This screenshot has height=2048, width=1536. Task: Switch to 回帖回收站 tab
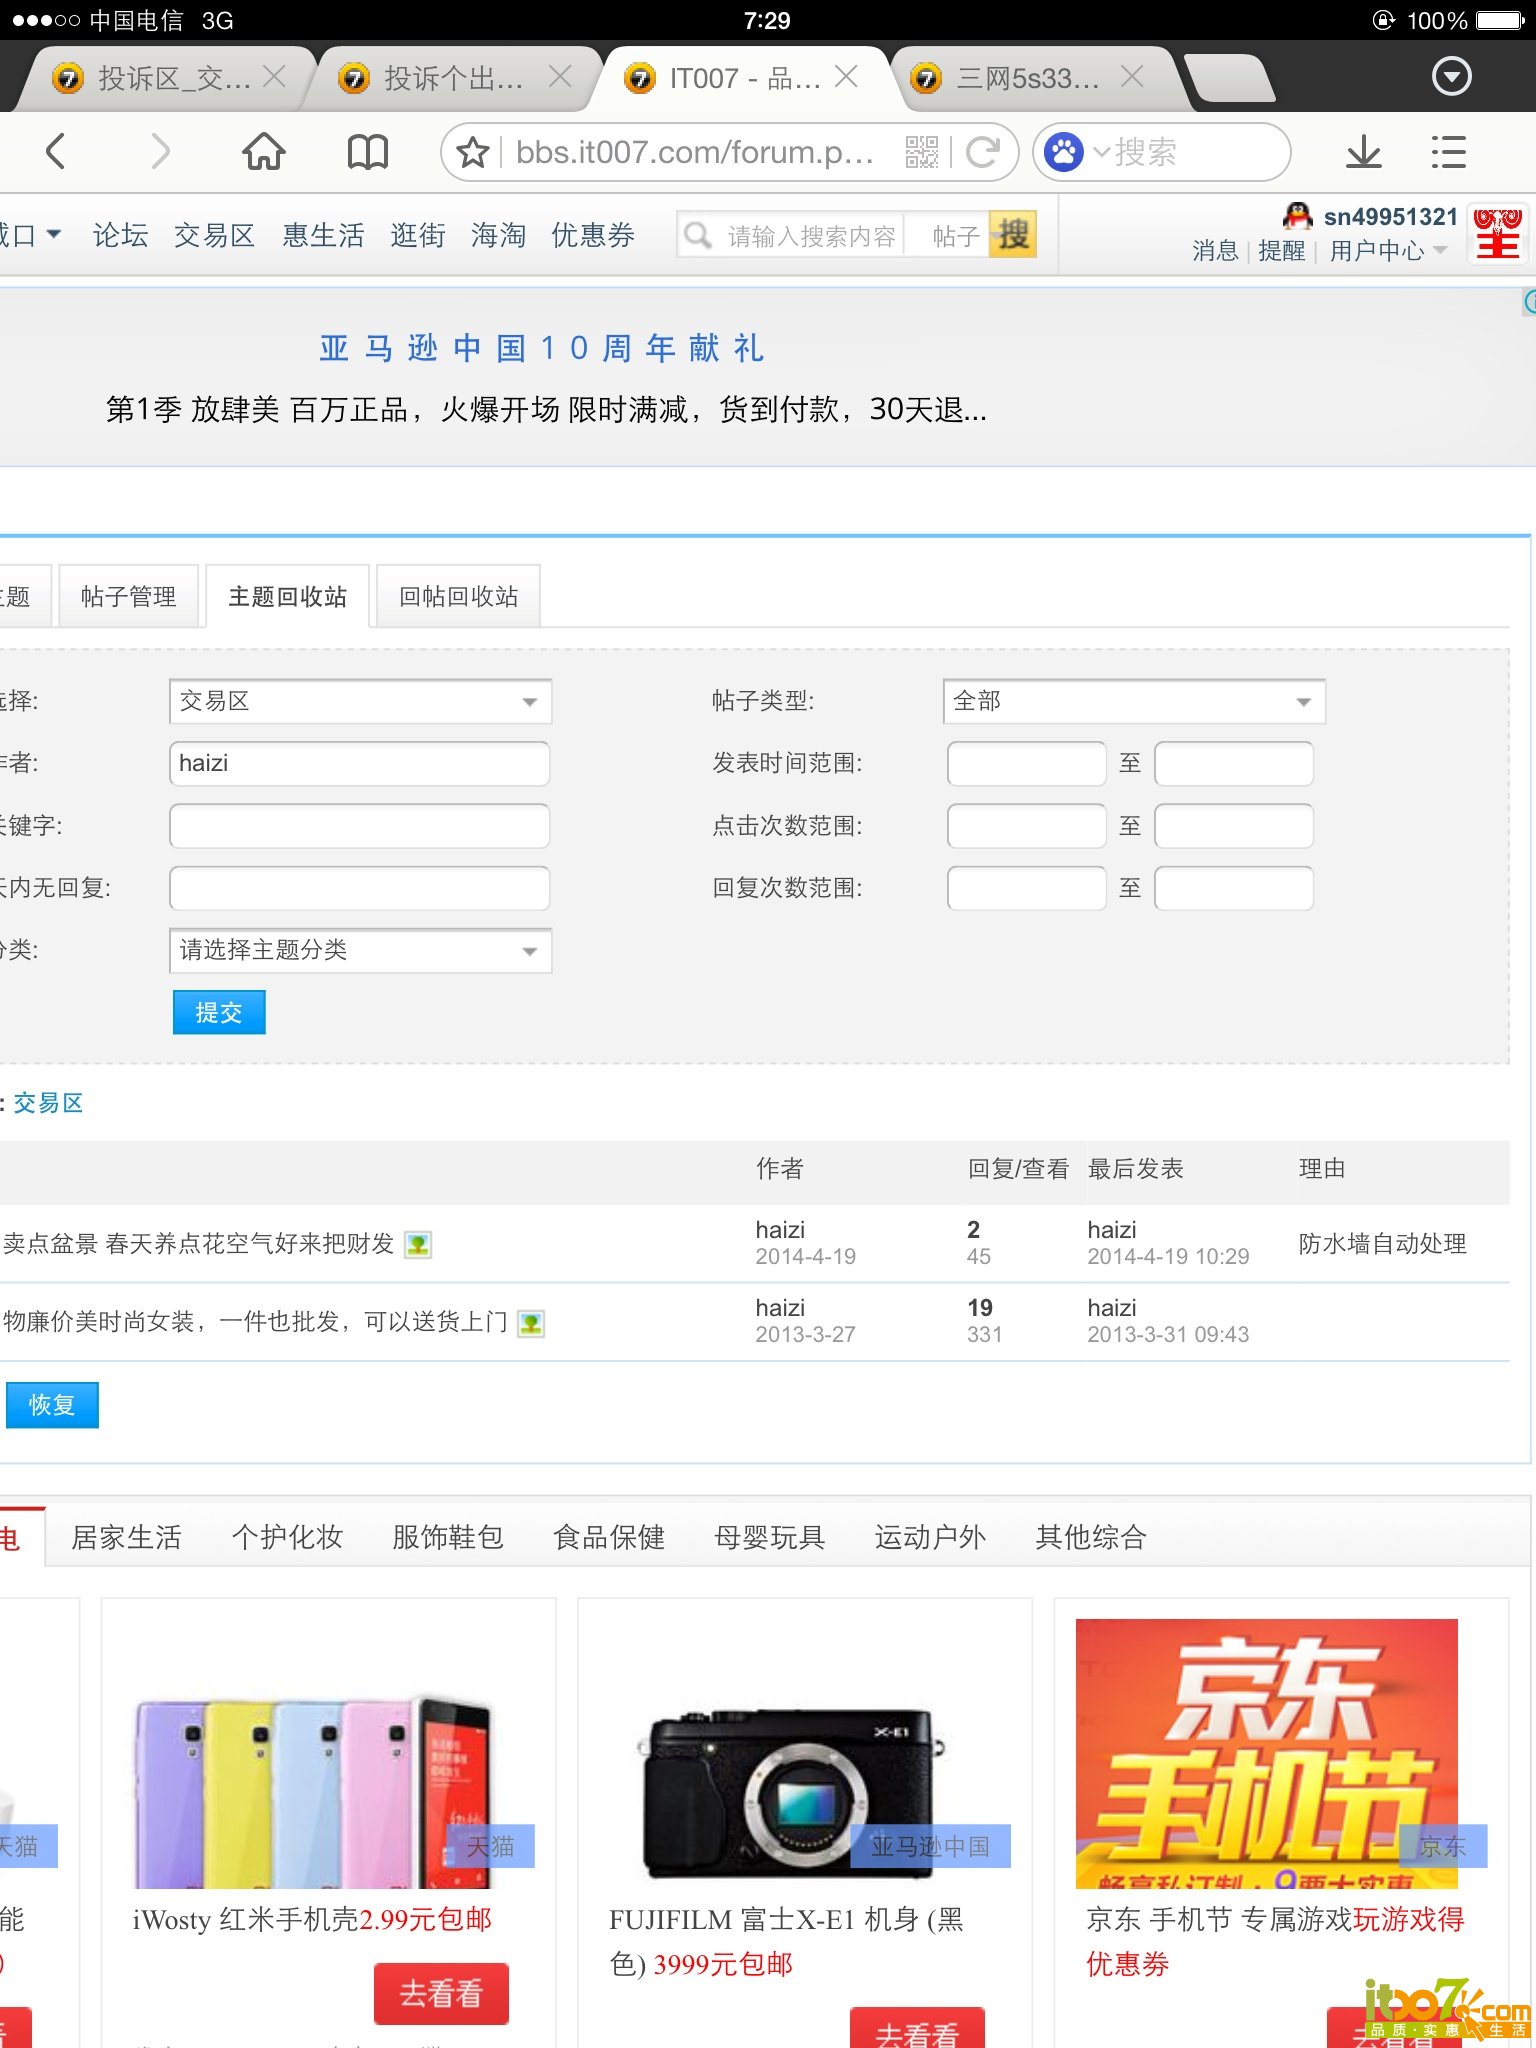pyautogui.click(x=458, y=596)
